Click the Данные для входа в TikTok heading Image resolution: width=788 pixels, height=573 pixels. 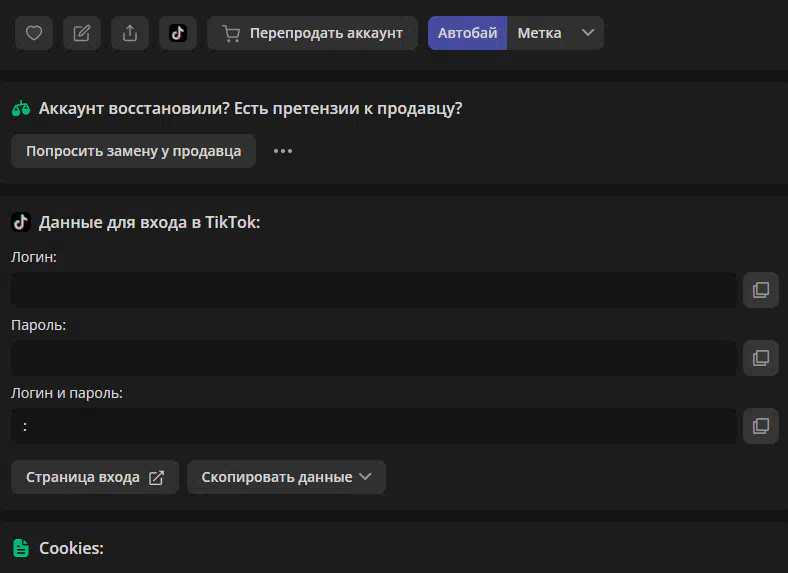click(x=148, y=222)
